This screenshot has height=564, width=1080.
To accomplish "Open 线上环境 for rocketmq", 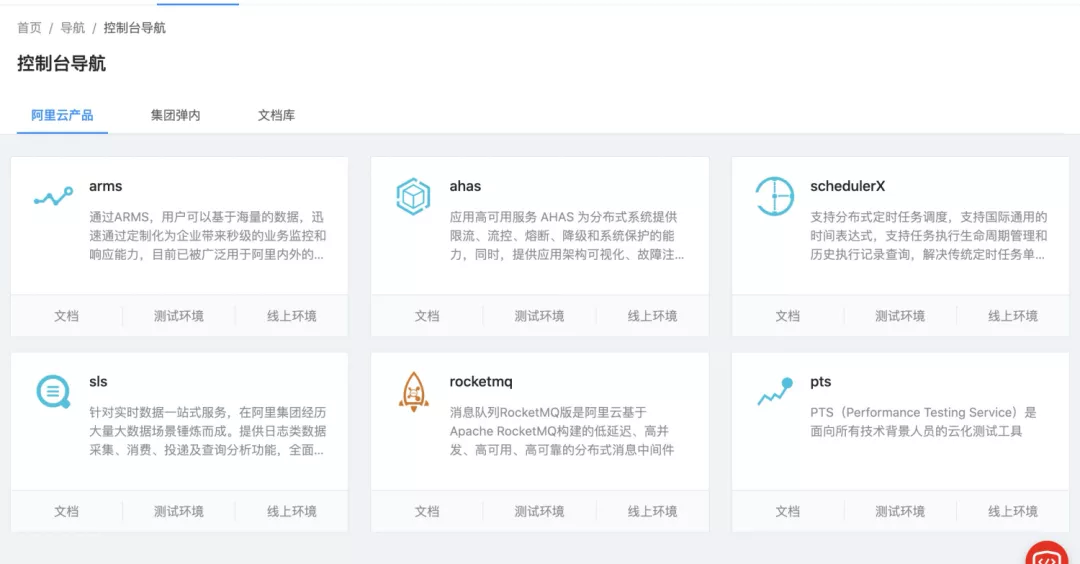I will click(652, 512).
